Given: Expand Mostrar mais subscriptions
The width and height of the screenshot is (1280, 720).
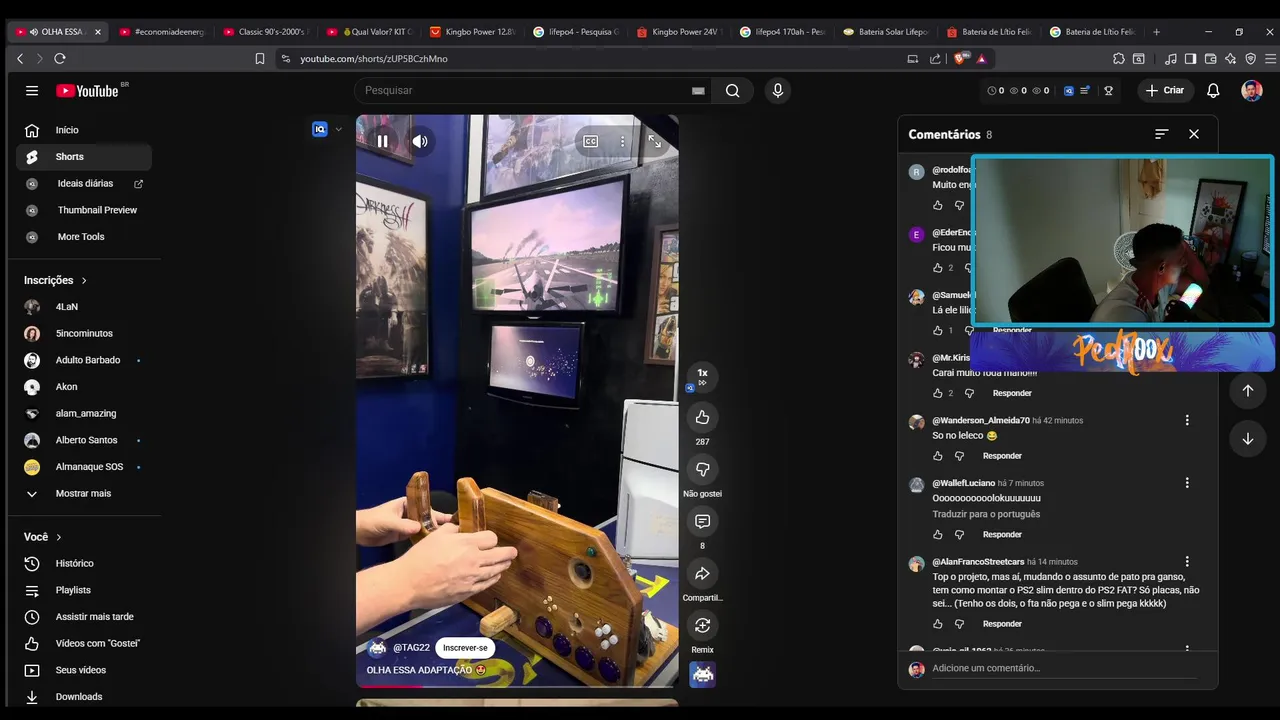Looking at the screenshot, I should [x=84, y=494].
